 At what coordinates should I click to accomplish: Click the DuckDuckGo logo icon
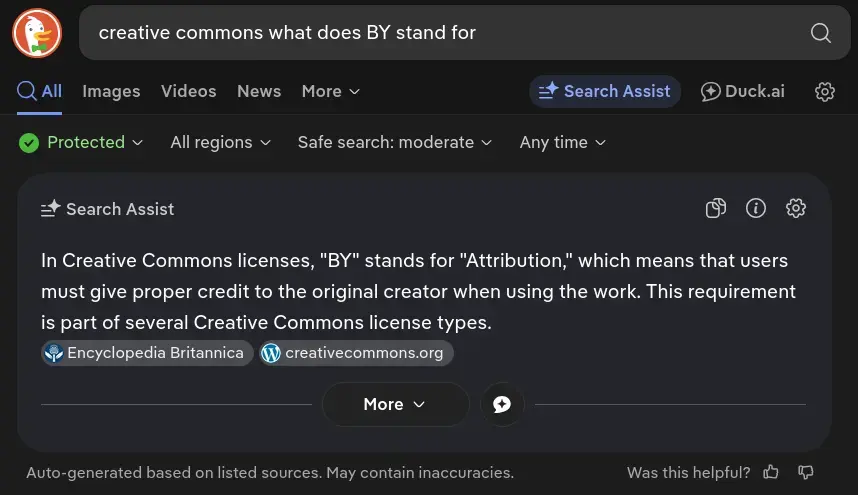pyautogui.click(x=37, y=33)
